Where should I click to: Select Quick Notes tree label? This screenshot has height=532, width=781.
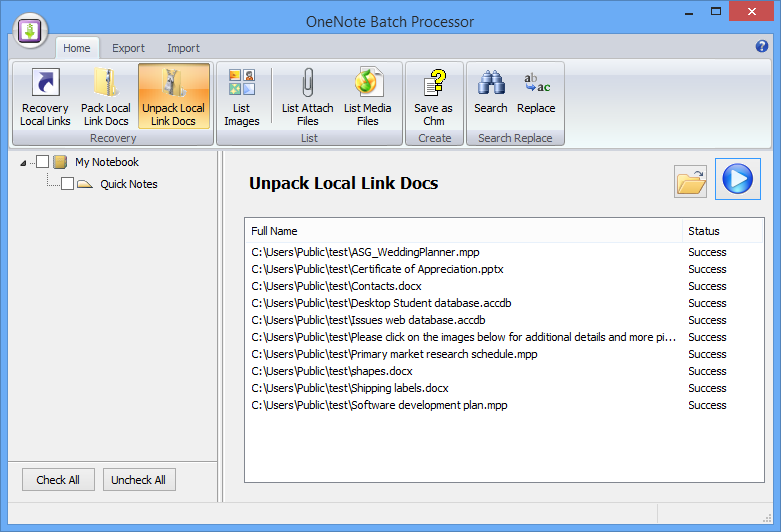click(129, 184)
